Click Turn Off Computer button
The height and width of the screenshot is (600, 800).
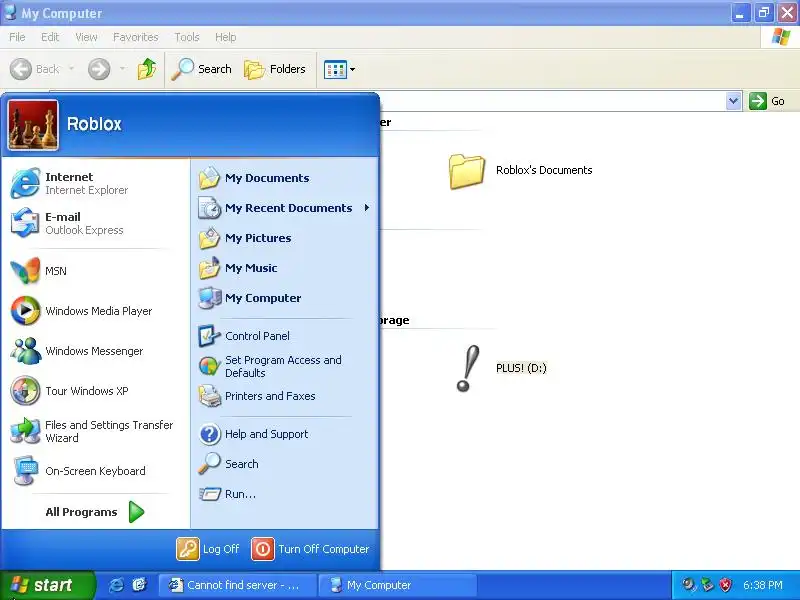[x=310, y=549]
